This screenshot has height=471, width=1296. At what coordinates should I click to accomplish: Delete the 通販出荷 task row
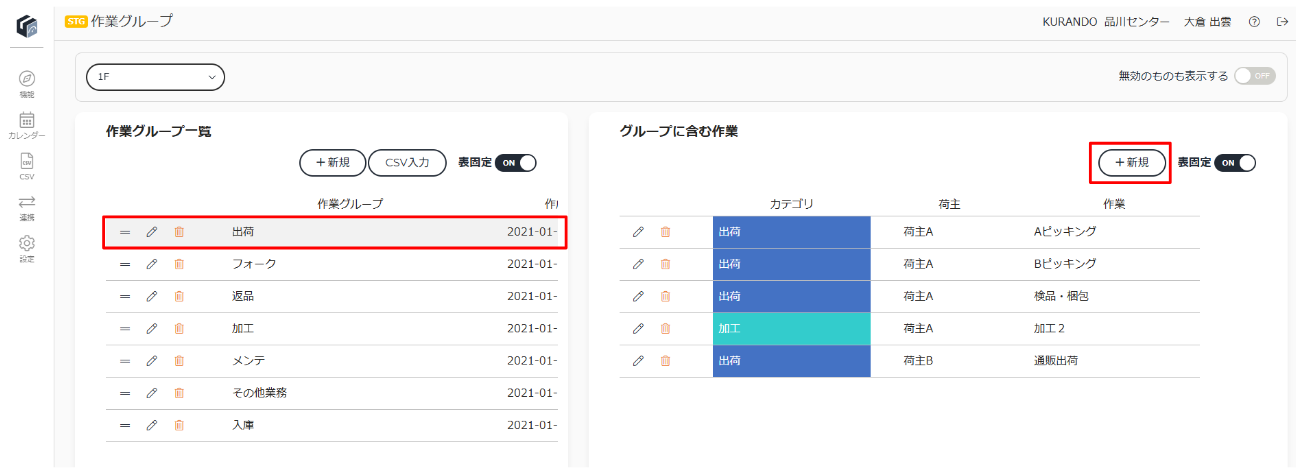665,360
